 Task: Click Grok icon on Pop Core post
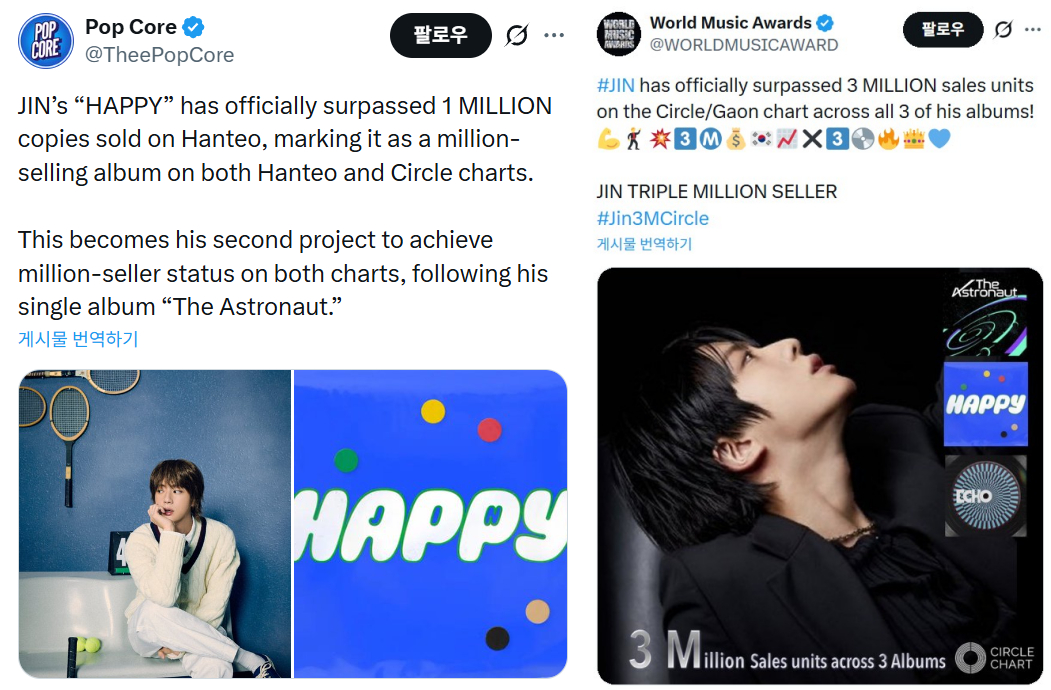[517, 35]
